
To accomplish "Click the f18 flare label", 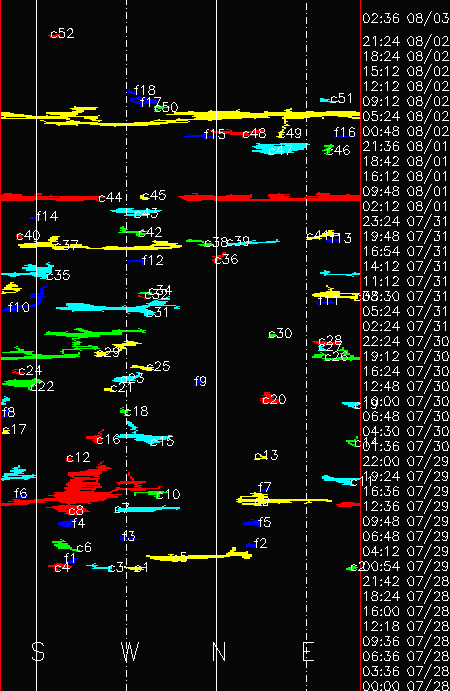I will (x=145, y=90).
